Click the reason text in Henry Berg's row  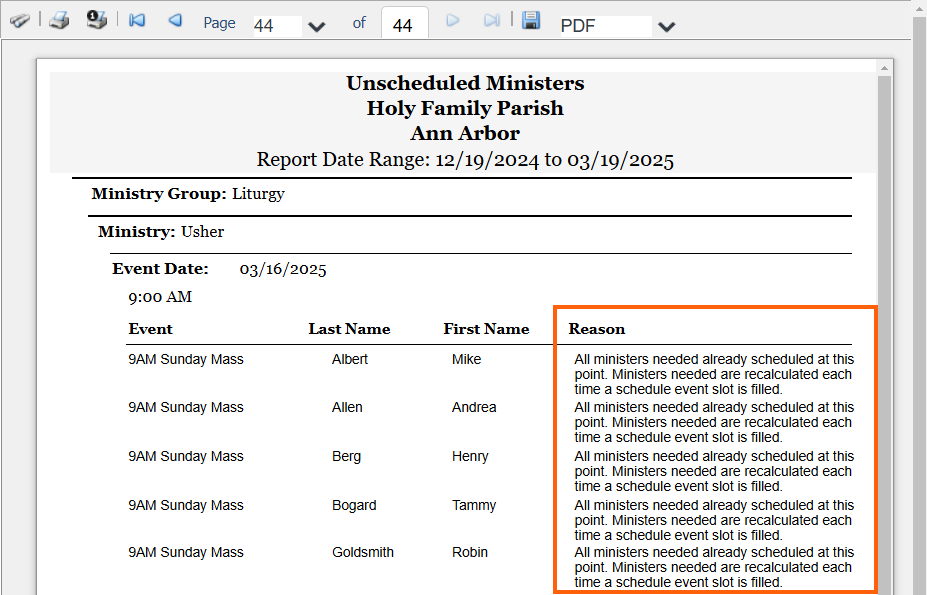[x=714, y=471]
